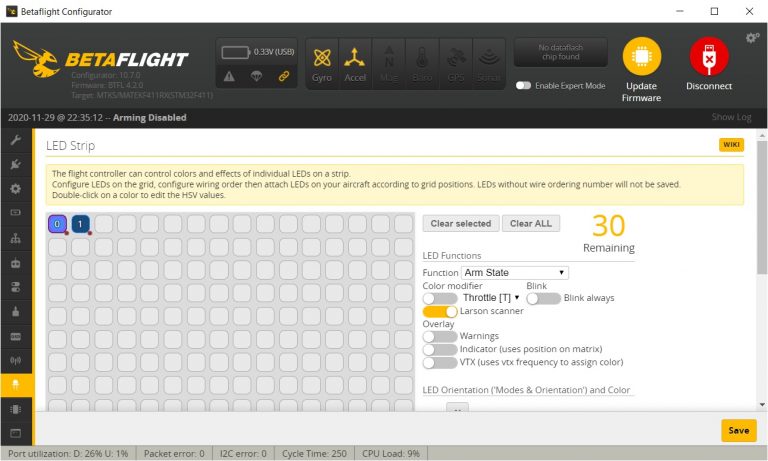Screen dimensions: 768x461
Task: Open the Motors tab icon
Action: click(x=16, y=312)
